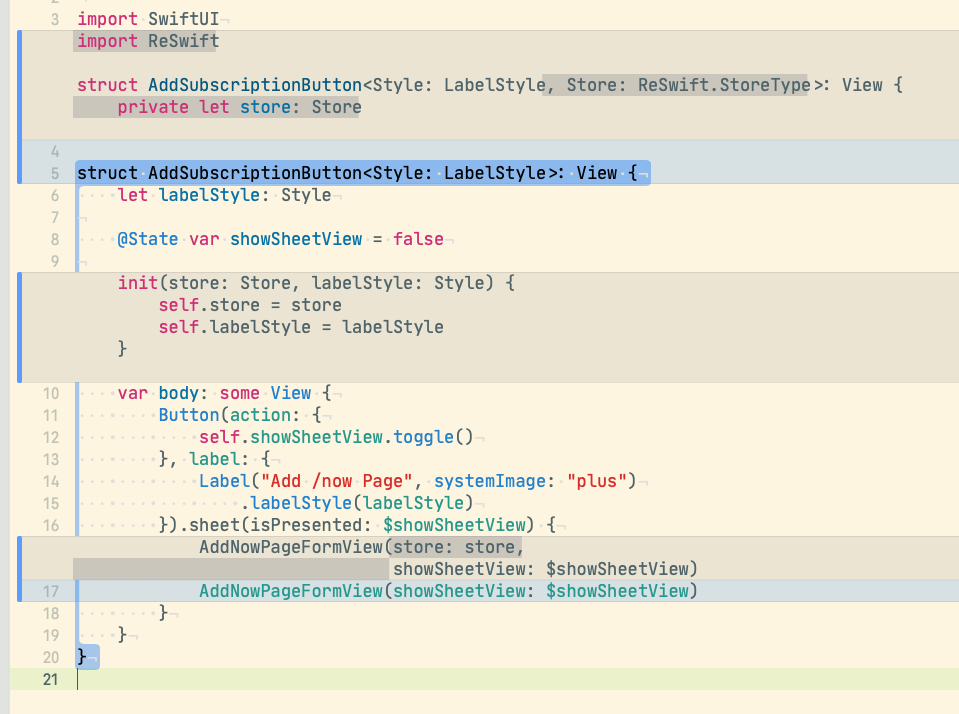Click 'Store: ReSwift.StoreType' in added struct line
Image resolution: width=959 pixels, height=714 pixels.
click(x=688, y=85)
